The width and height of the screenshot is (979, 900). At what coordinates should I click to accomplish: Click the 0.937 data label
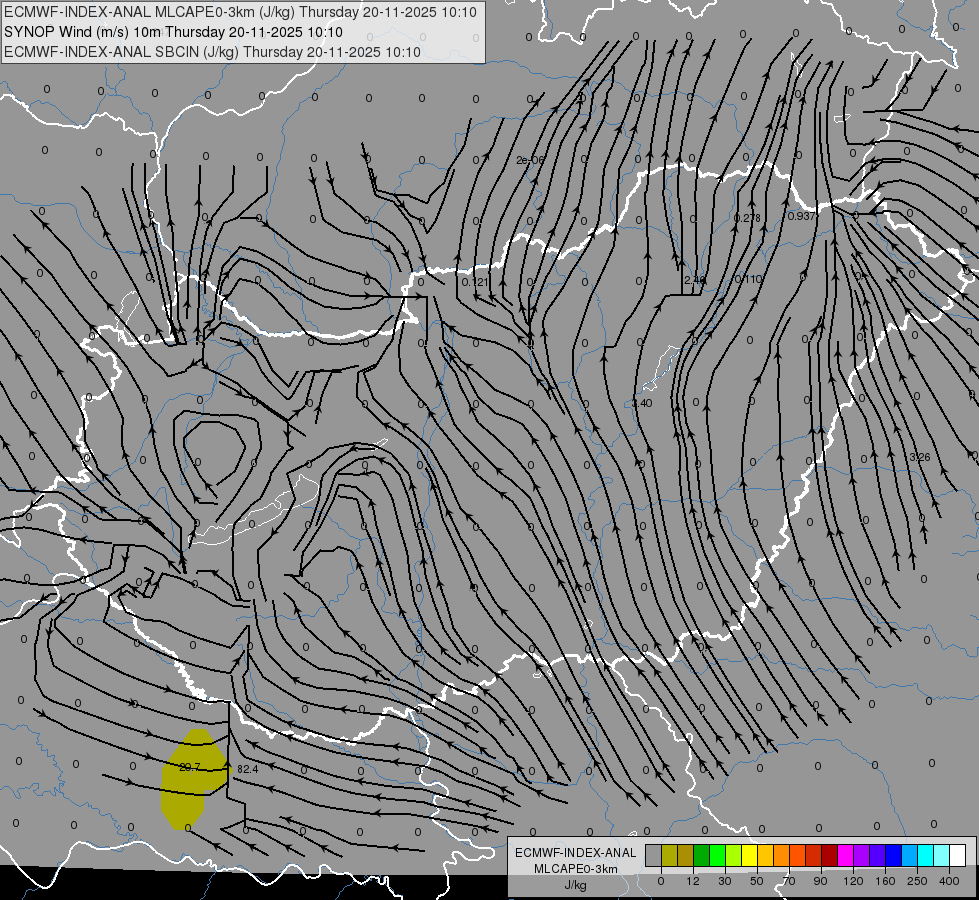801,216
